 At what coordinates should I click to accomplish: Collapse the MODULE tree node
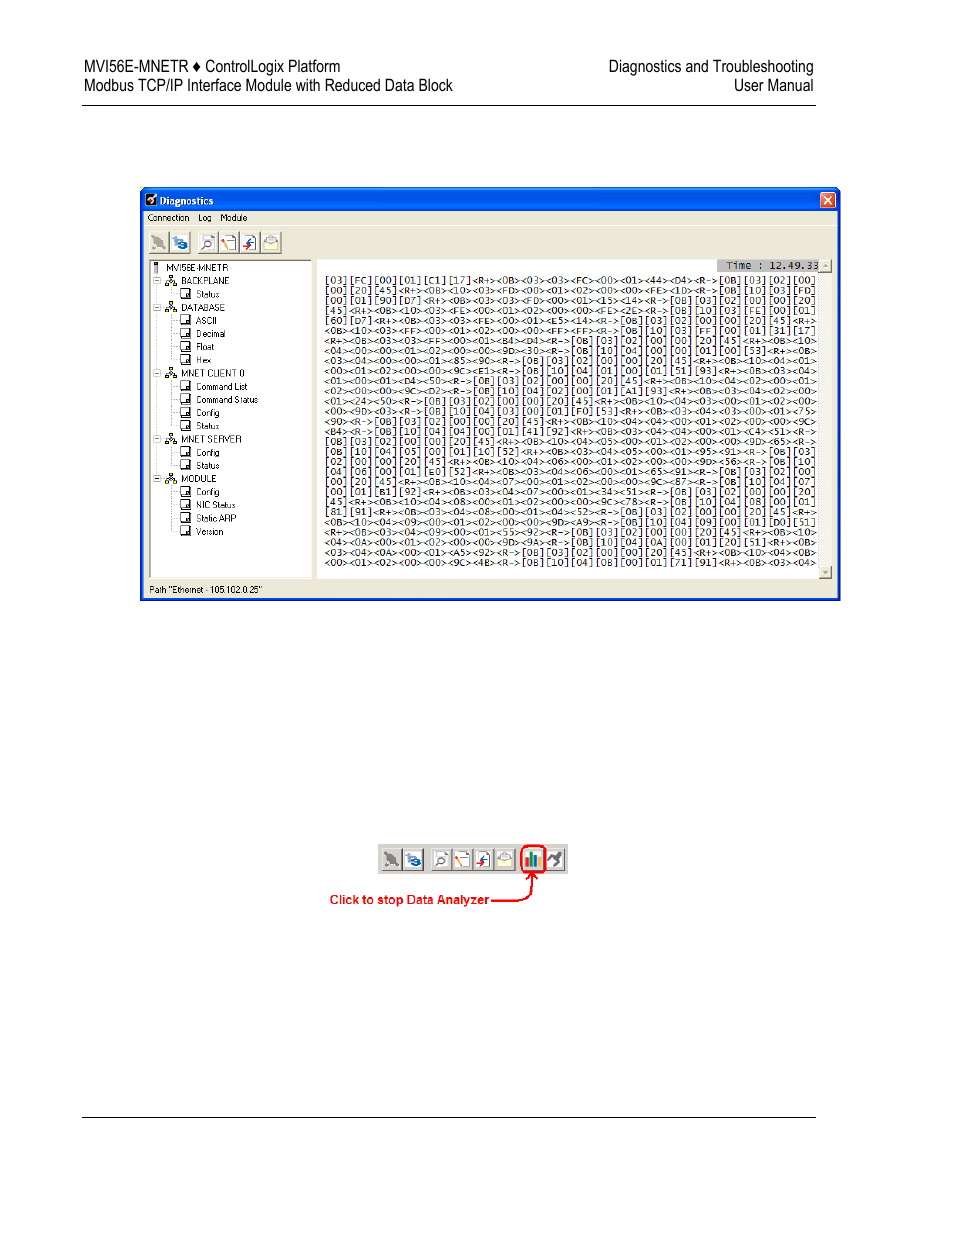tap(157, 478)
